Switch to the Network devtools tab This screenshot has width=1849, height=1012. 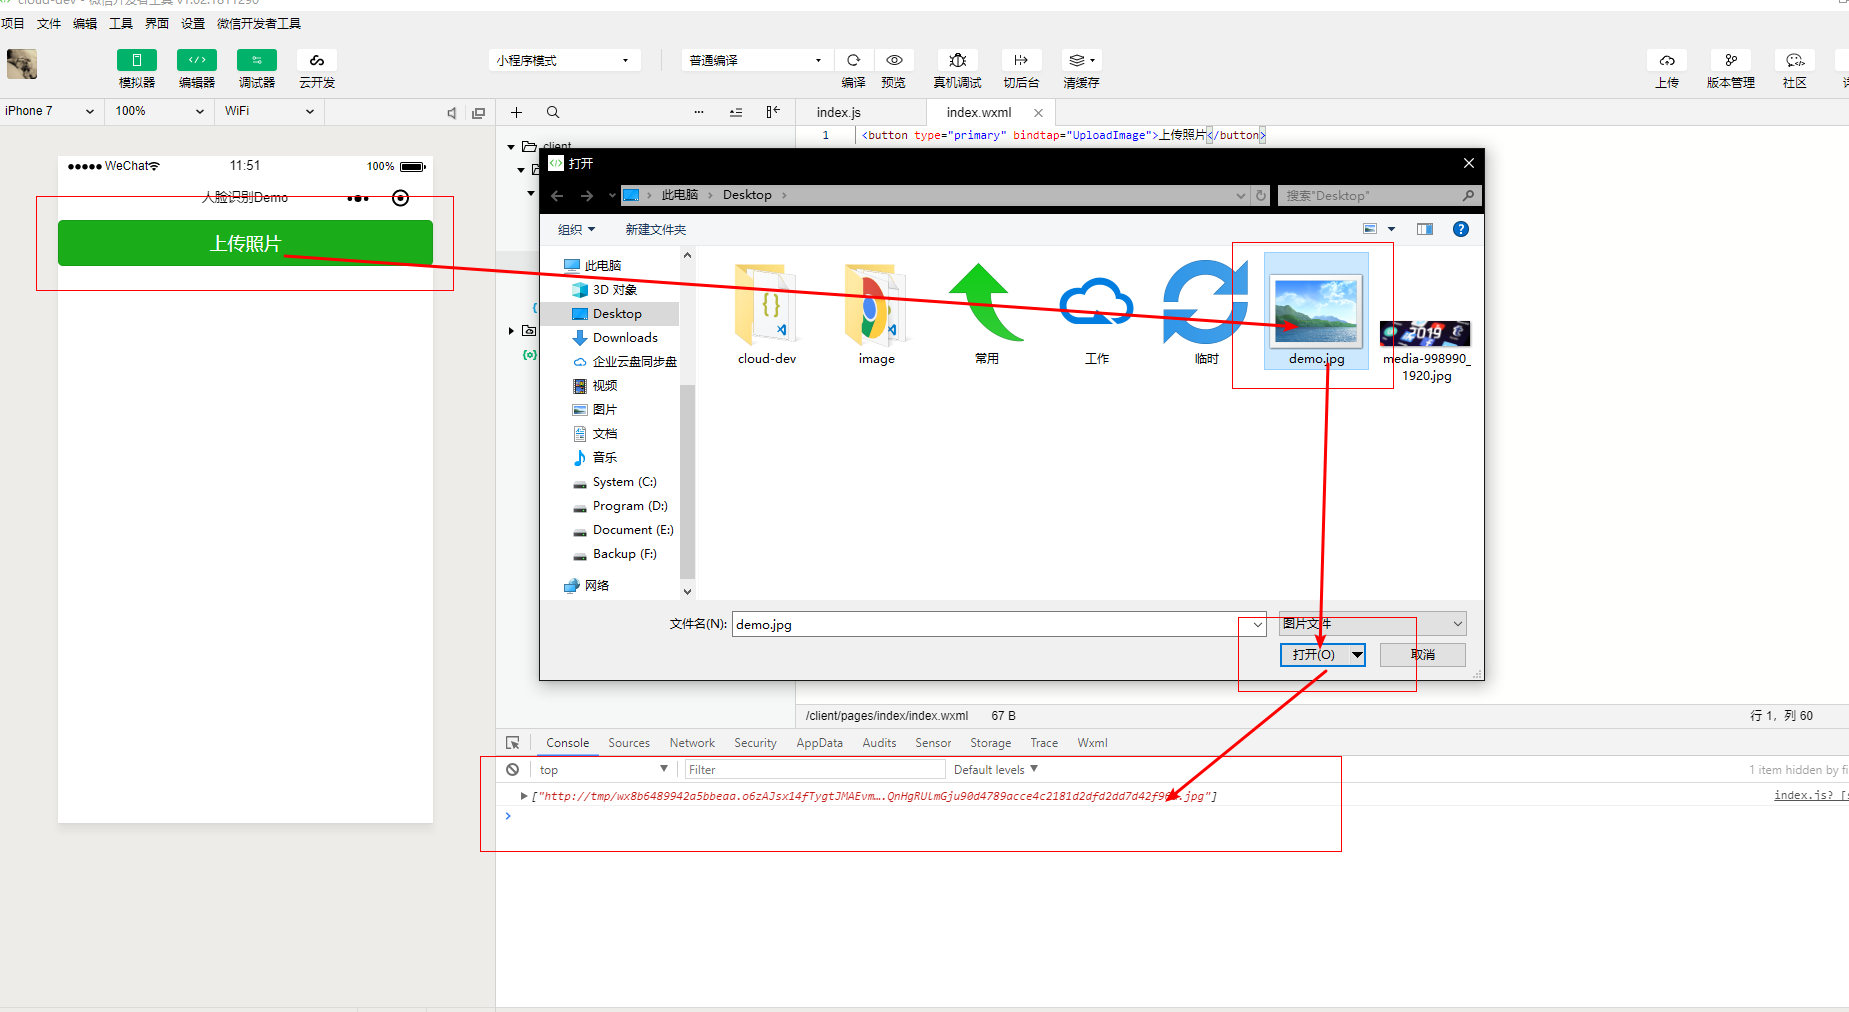click(692, 743)
